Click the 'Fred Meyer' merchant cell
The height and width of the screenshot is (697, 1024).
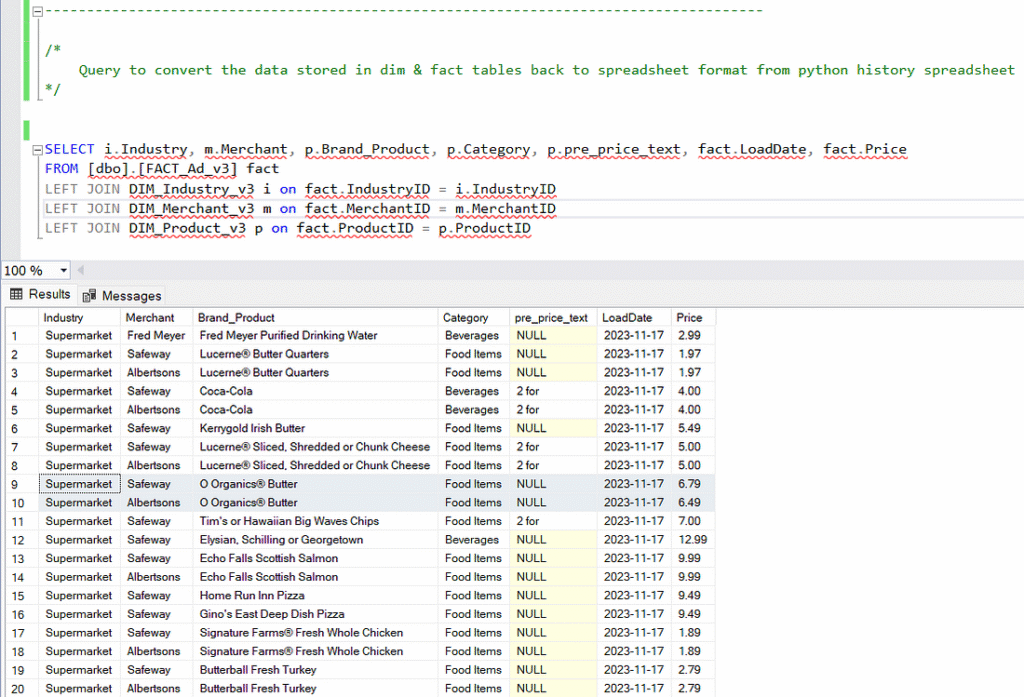tap(156, 336)
